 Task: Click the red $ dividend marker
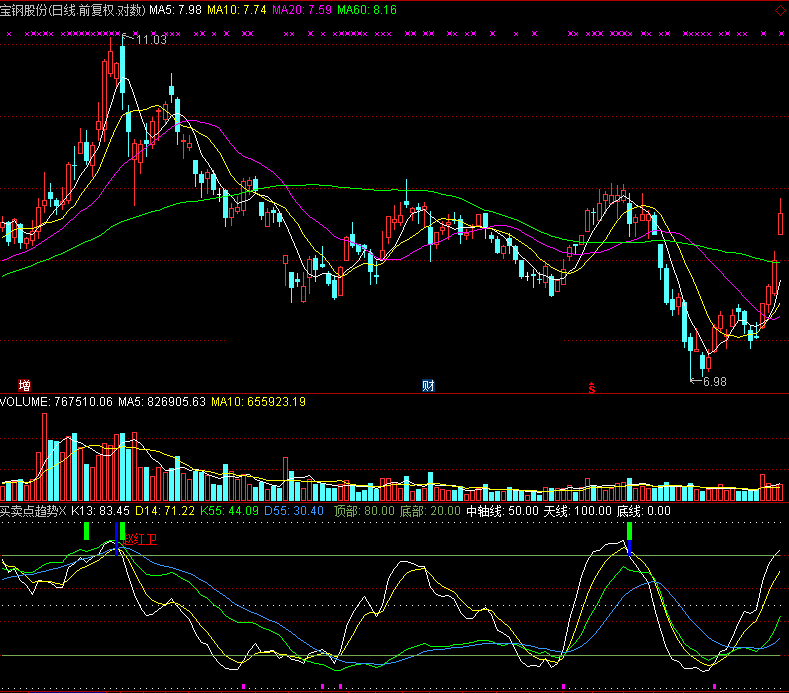click(592, 387)
